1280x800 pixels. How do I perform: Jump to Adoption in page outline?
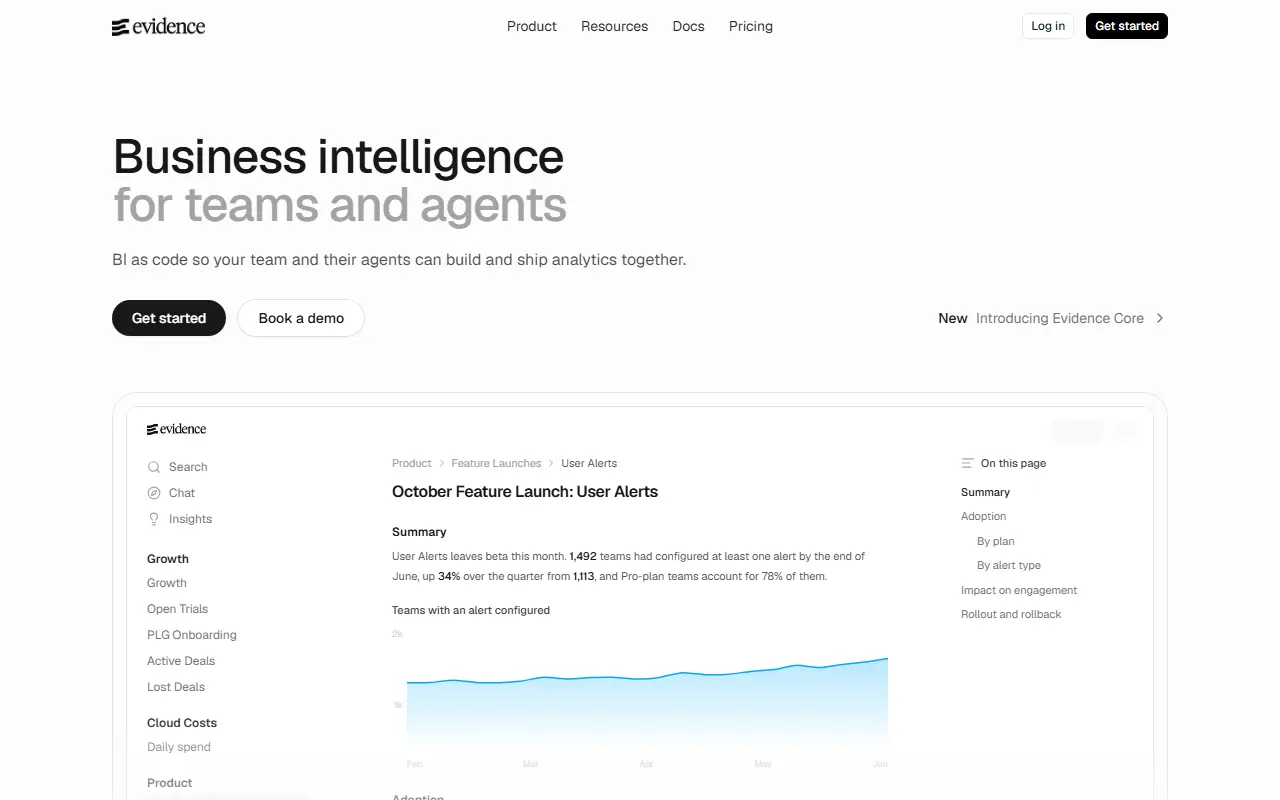[983, 516]
